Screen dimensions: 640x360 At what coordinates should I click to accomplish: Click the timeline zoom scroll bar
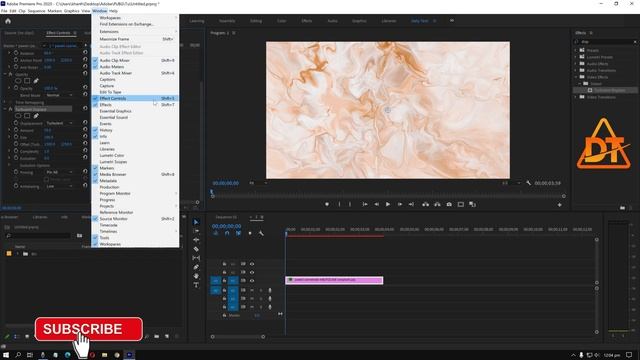tap(238, 337)
